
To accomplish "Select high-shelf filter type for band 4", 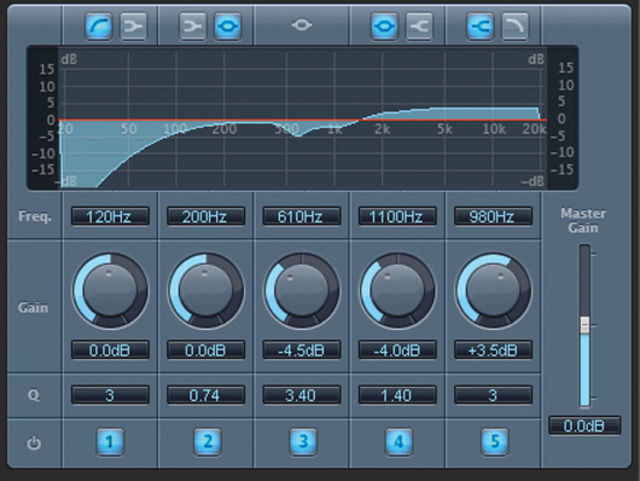I will click(x=419, y=27).
